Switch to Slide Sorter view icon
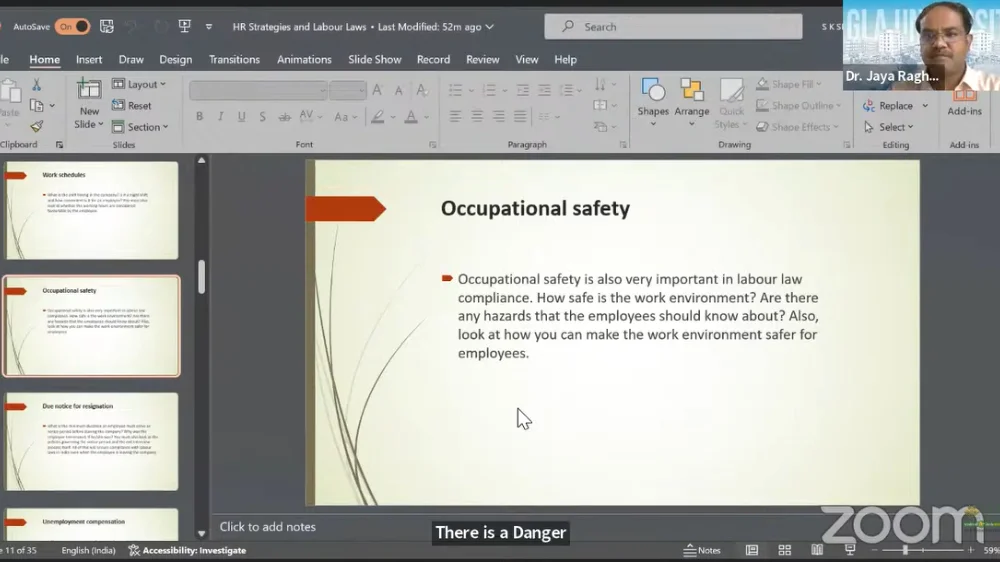The image size is (1000, 562). pyautogui.click(x=785, y=550)
